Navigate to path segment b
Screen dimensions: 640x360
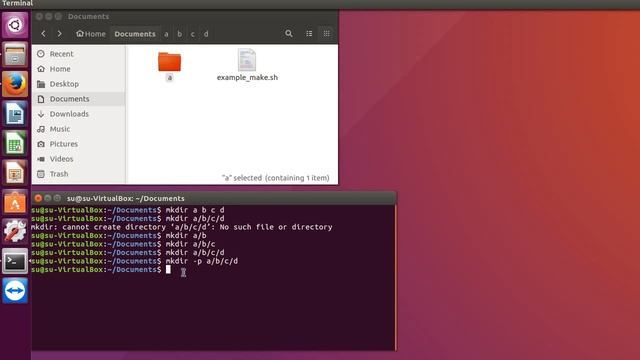(180, 34)
